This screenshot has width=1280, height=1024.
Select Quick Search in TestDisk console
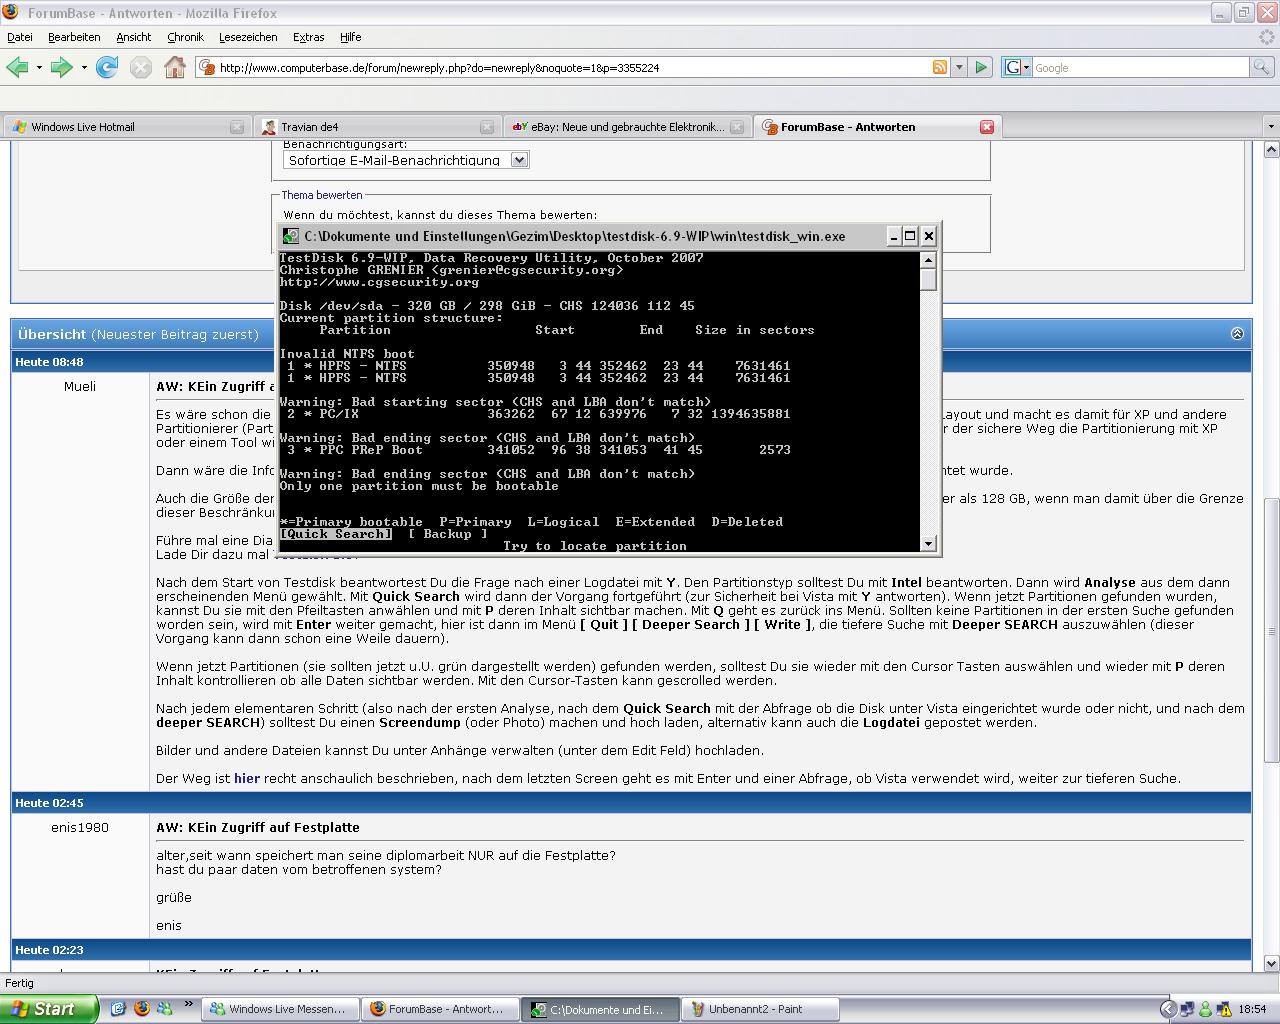(x=336, y=534)
